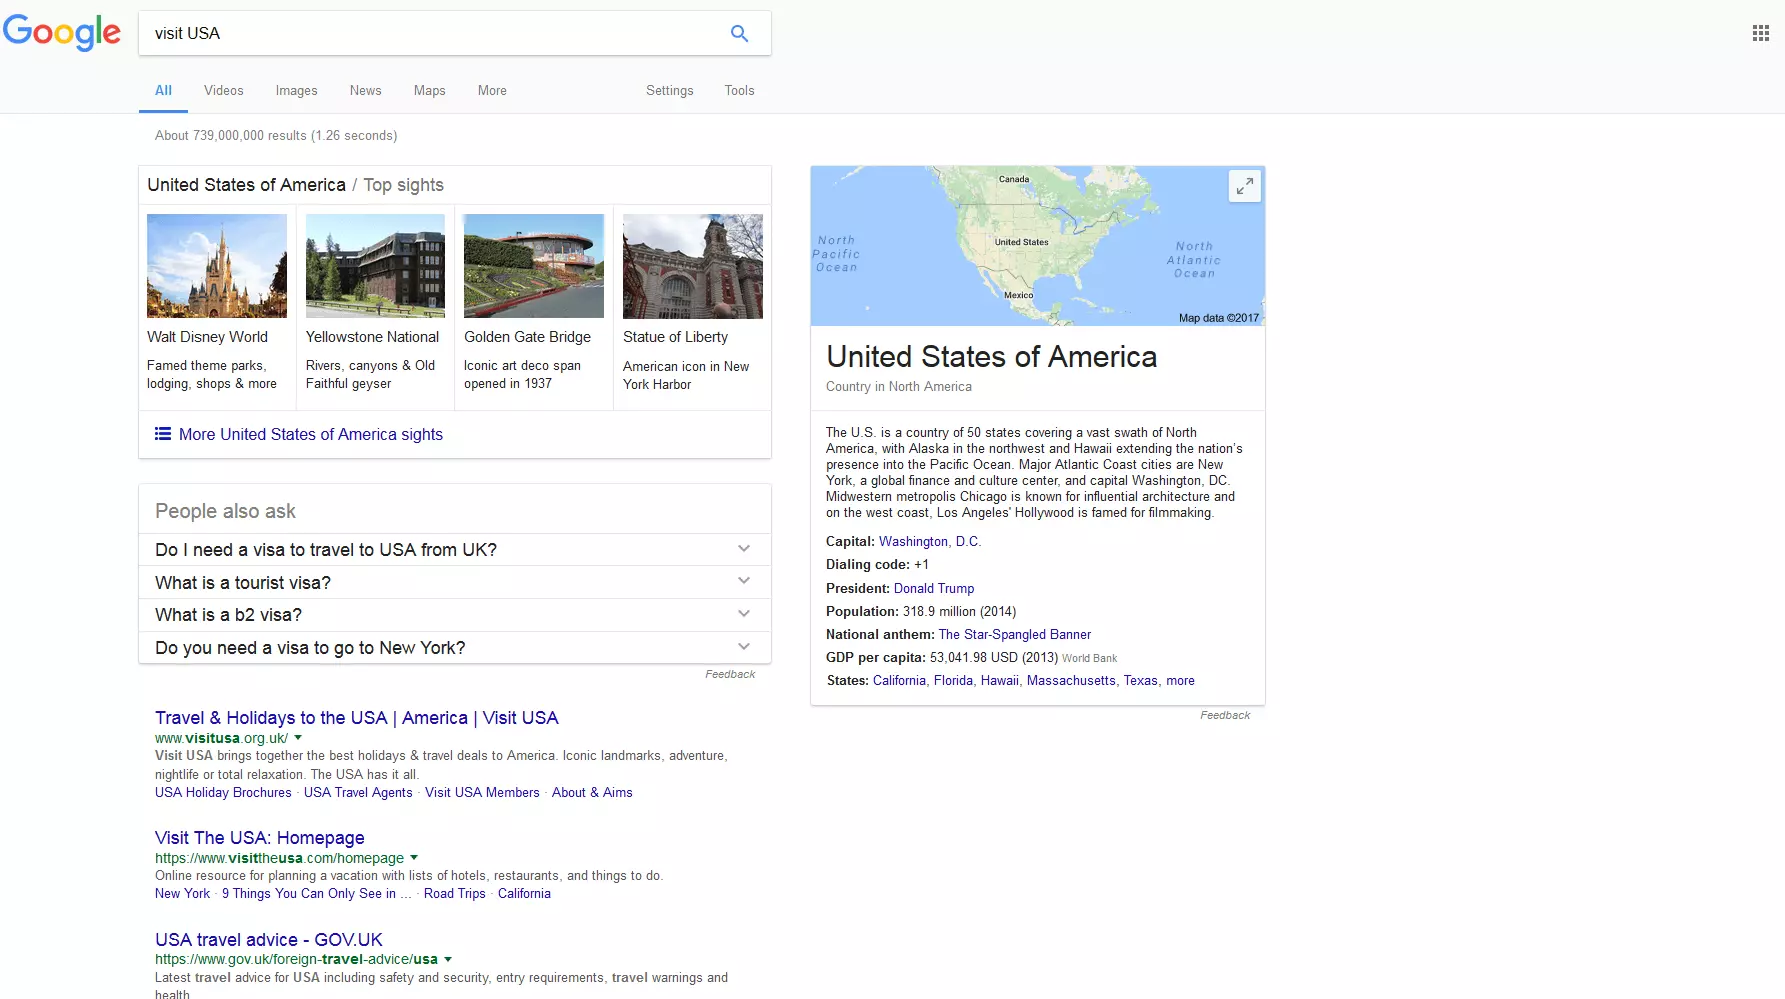Open the Visit USA Members sitelink
This screenshot has width=1785, height=999.
click(x=482, y=792)
